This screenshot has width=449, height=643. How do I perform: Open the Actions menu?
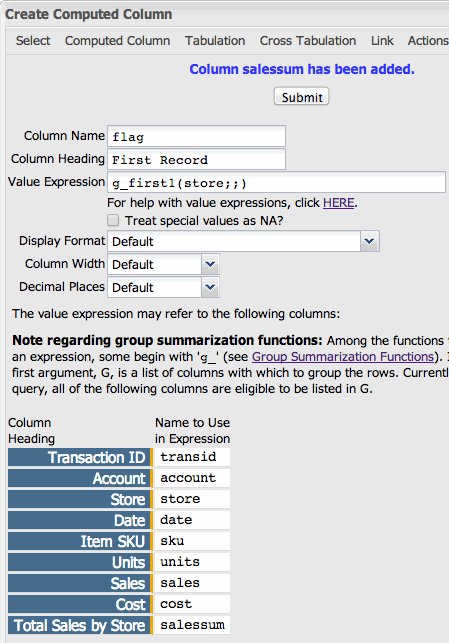[x=428, y=41]
